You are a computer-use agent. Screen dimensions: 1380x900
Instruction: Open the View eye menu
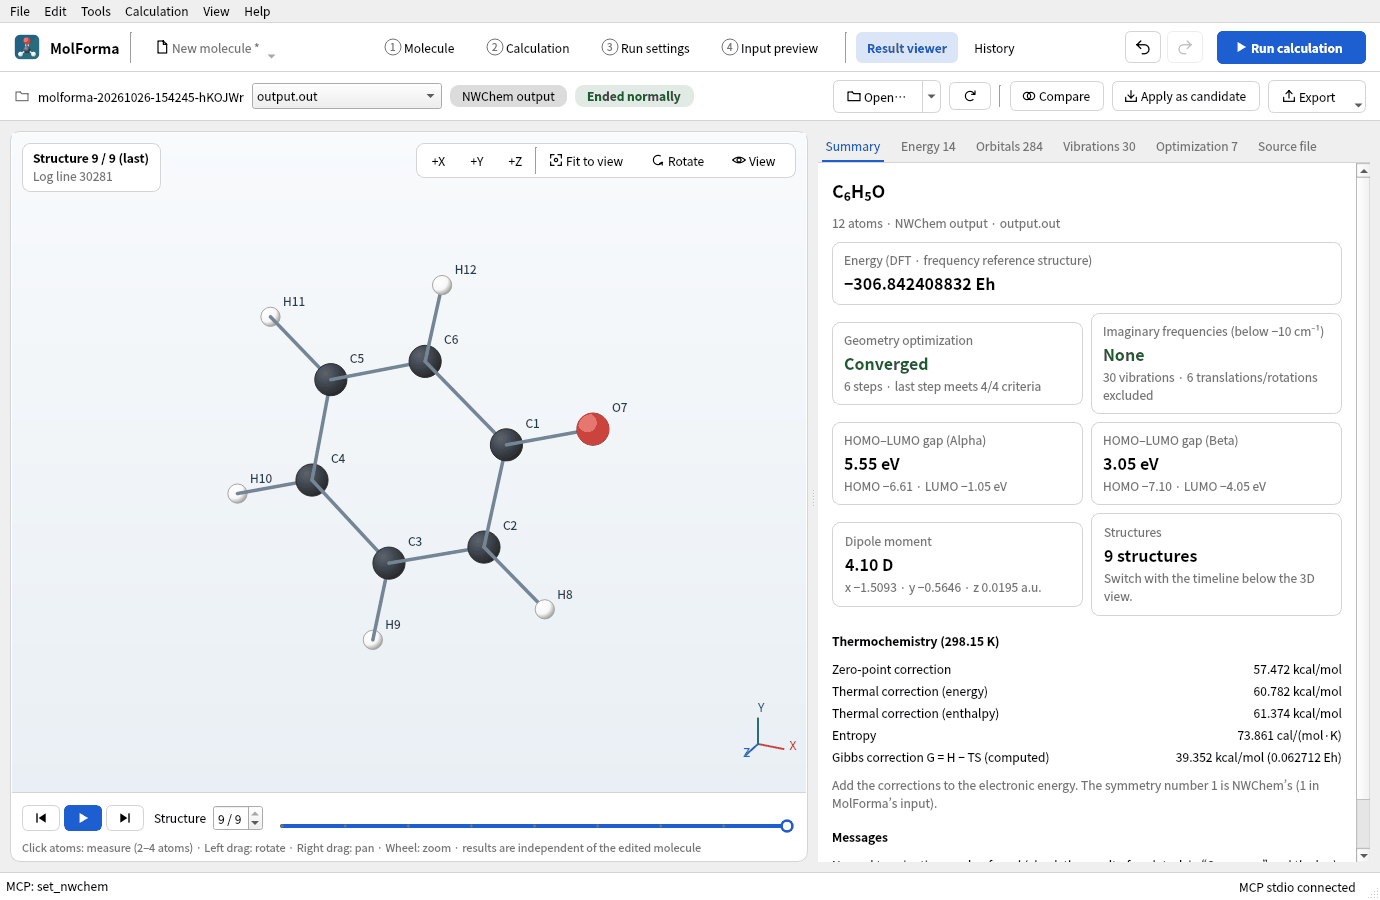[754, 161]
